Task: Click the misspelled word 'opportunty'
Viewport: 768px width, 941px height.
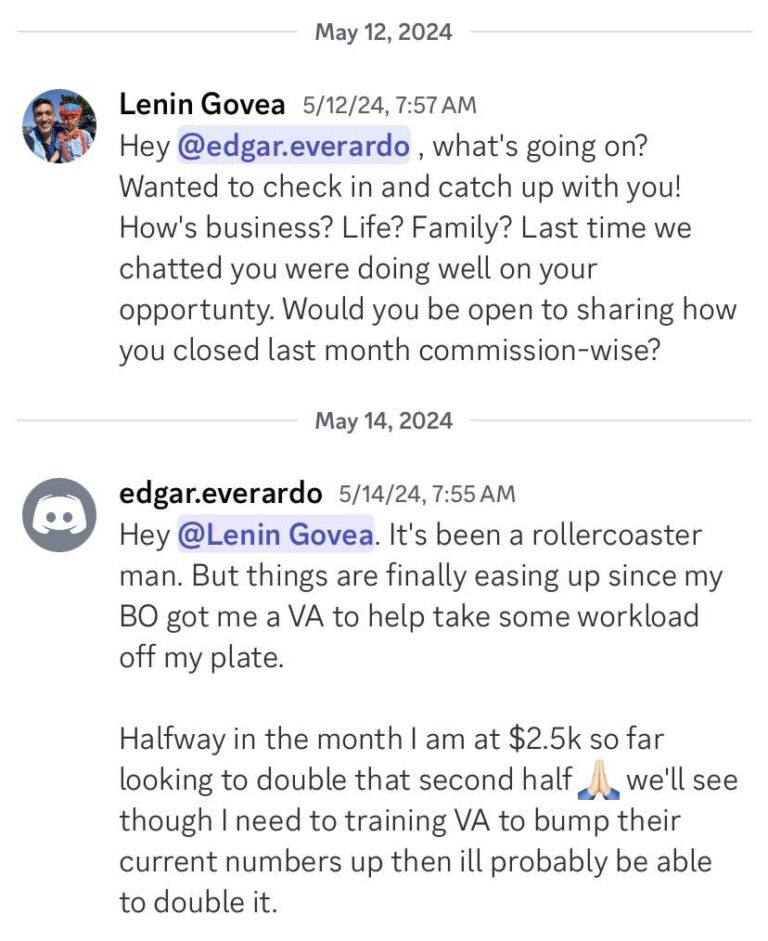Action: point(198,310)
